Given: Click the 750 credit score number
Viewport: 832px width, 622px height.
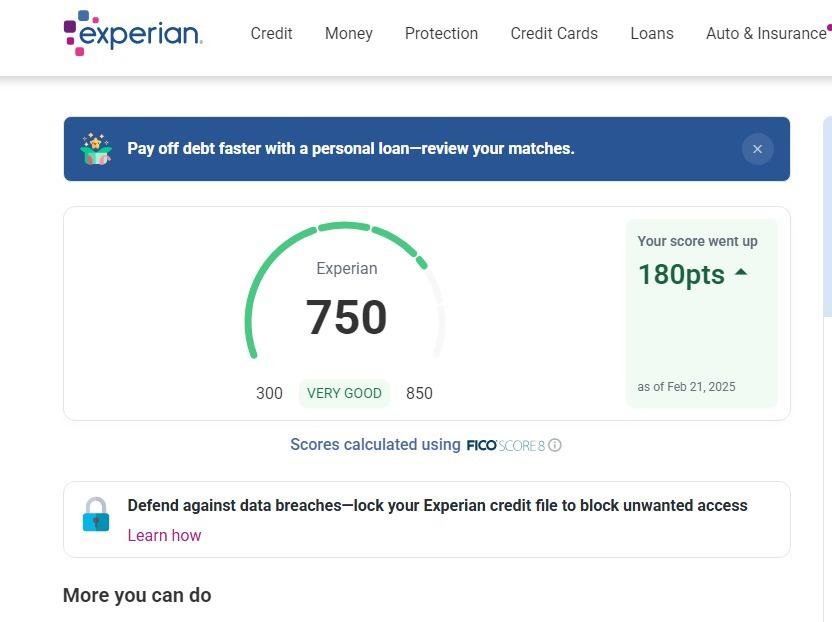Looking at the screenshot, I should pyautogui.click(x=346, y=318).
